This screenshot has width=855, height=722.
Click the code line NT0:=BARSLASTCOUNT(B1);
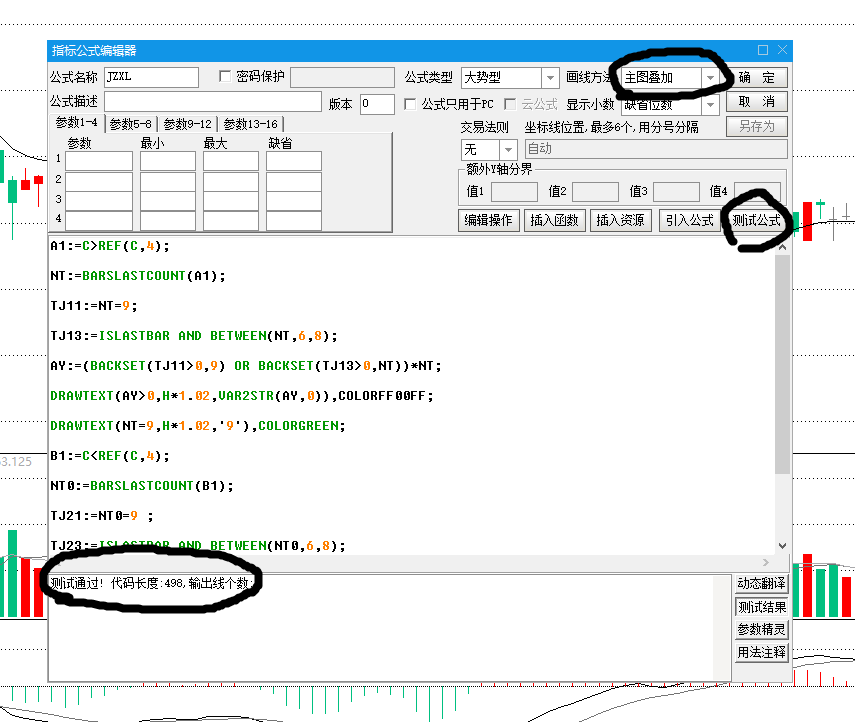142,486
